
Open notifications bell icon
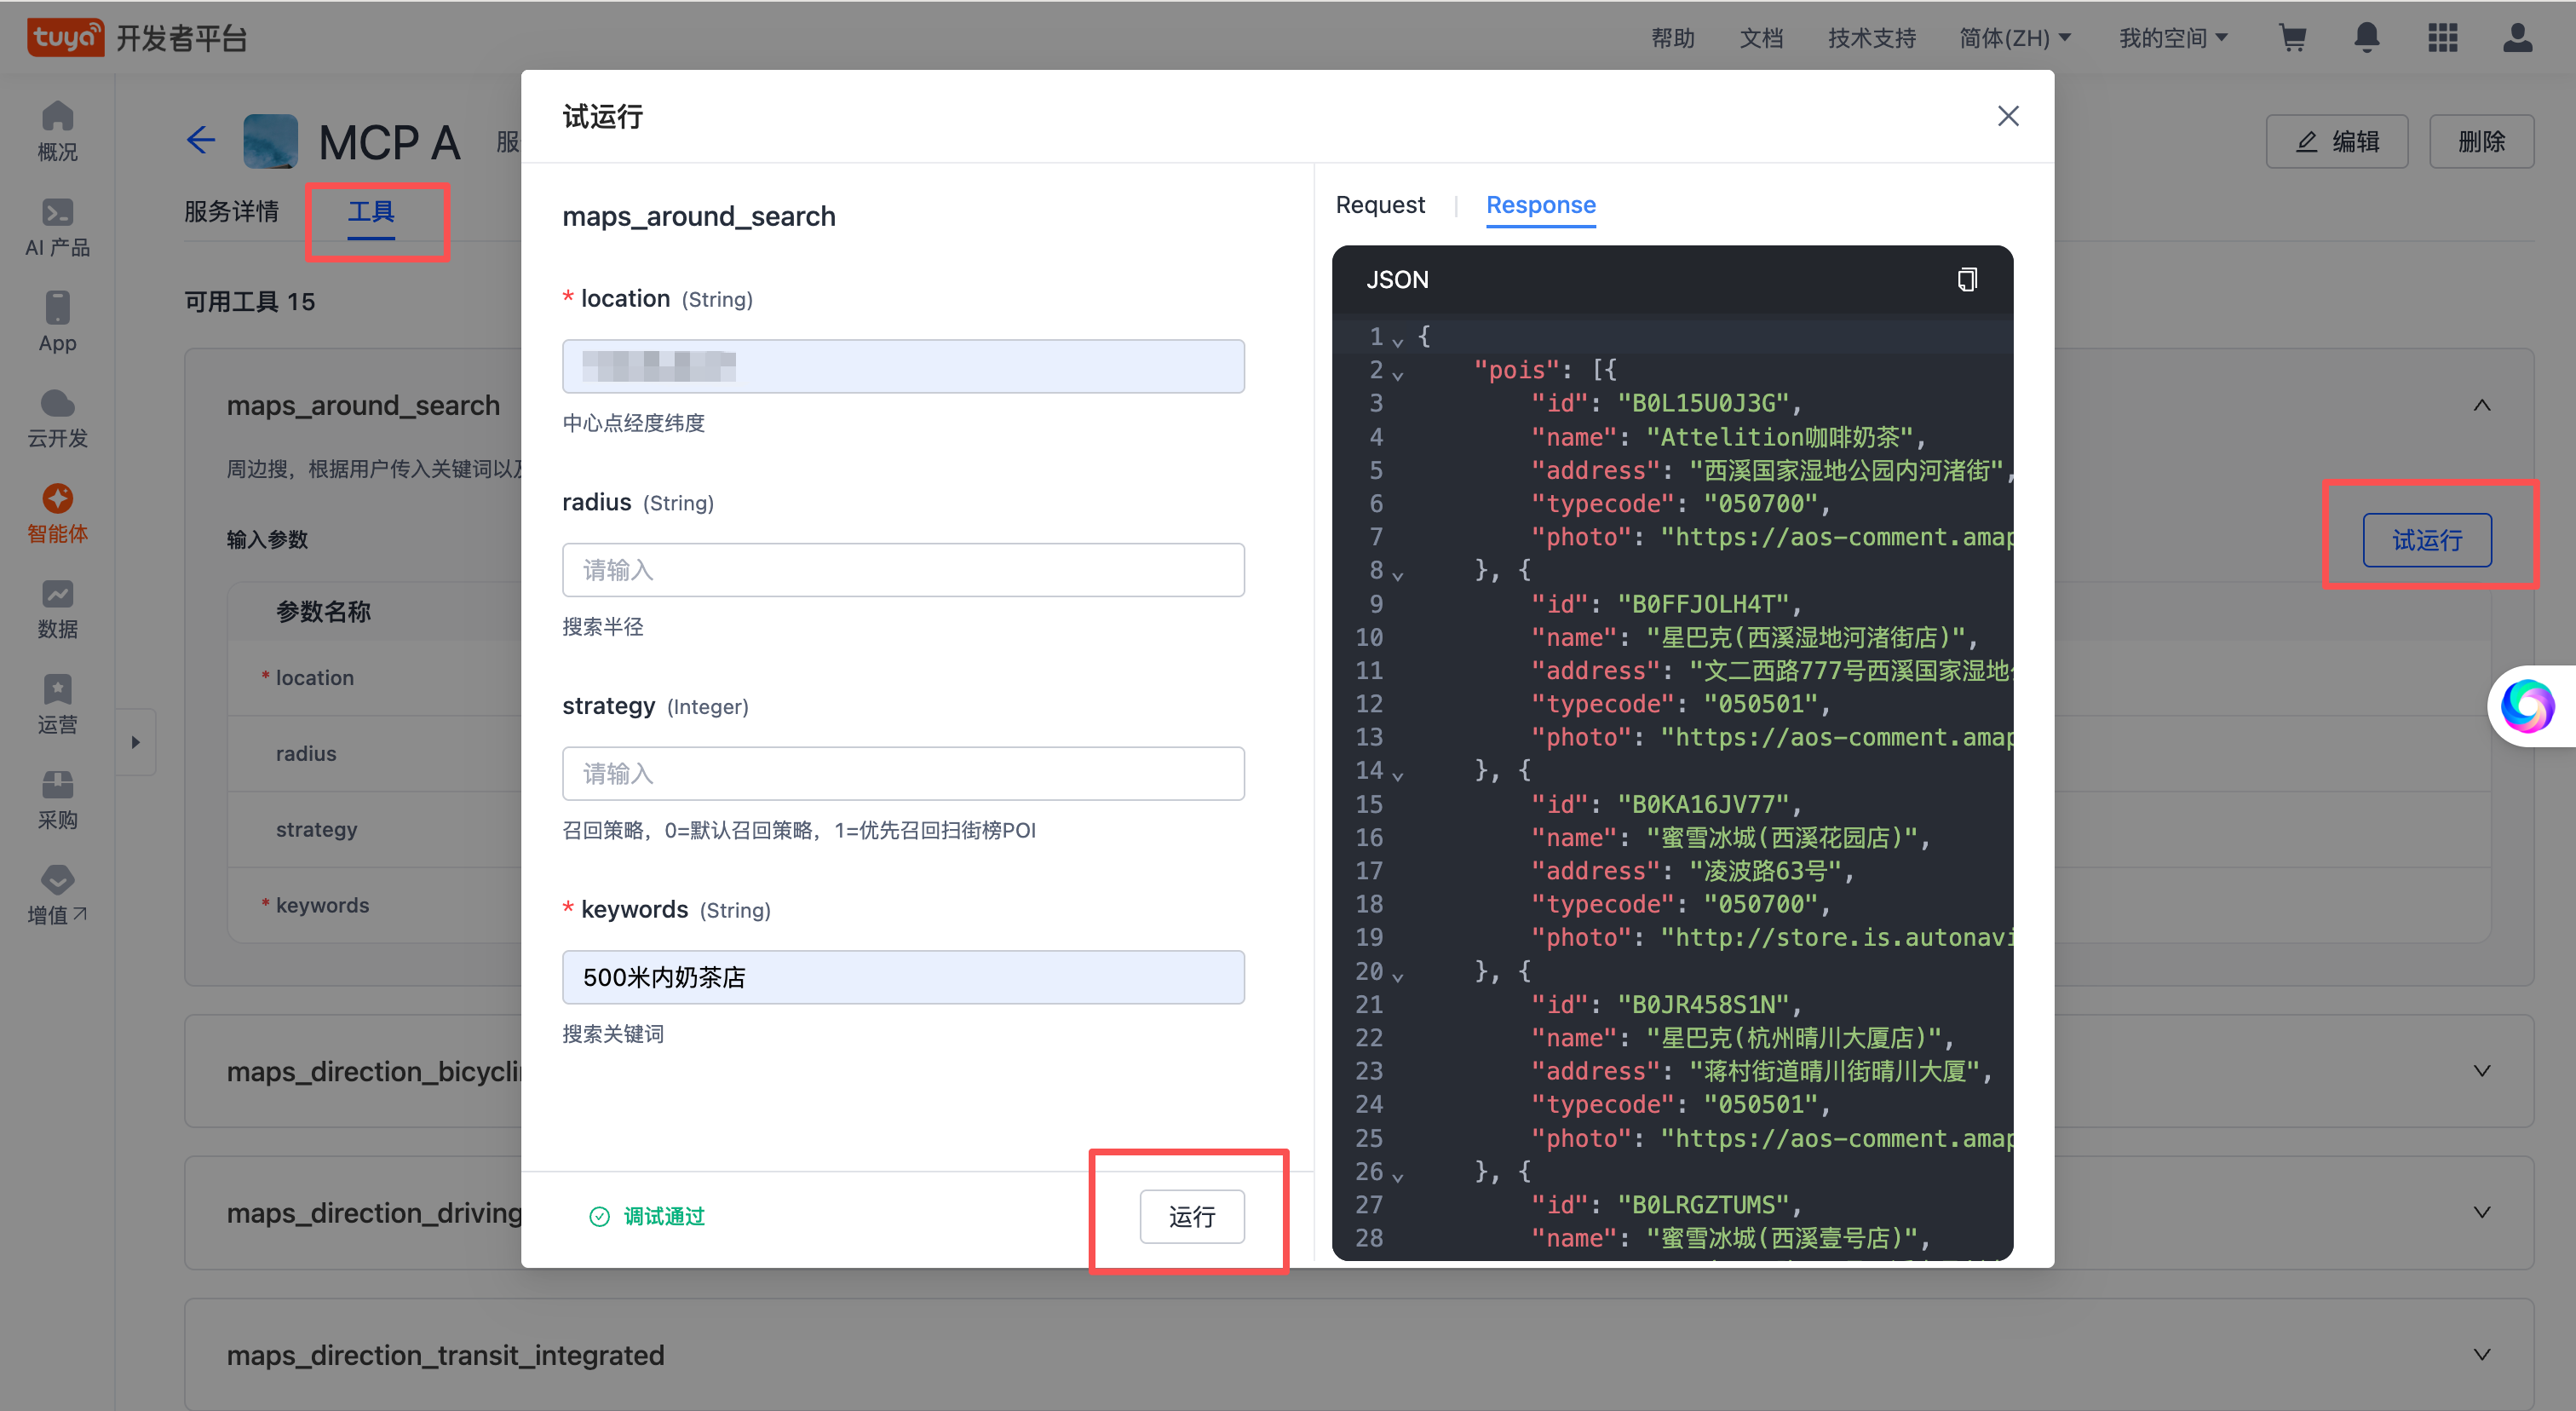2366,38
